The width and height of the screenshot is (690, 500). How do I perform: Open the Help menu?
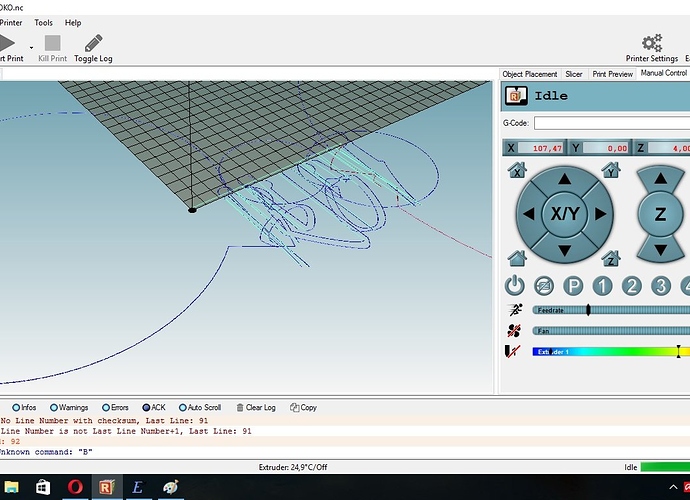[73, 22]
